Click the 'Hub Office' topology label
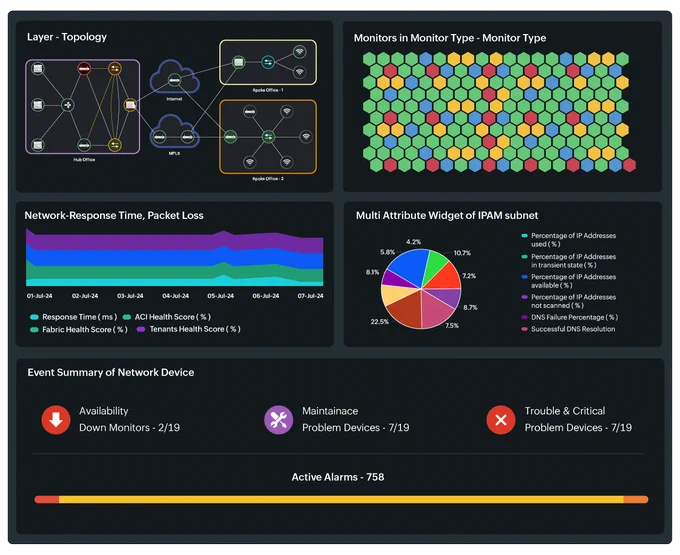 coord(84,160)
